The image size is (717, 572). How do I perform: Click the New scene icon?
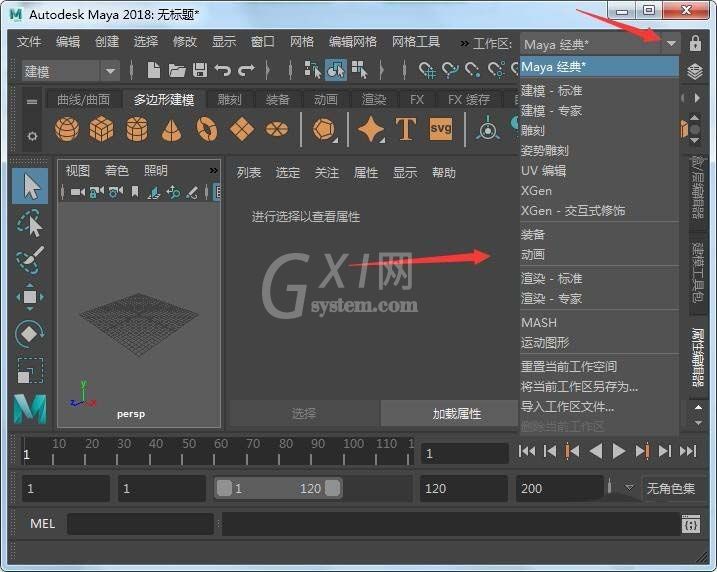[x=154, y=70]
